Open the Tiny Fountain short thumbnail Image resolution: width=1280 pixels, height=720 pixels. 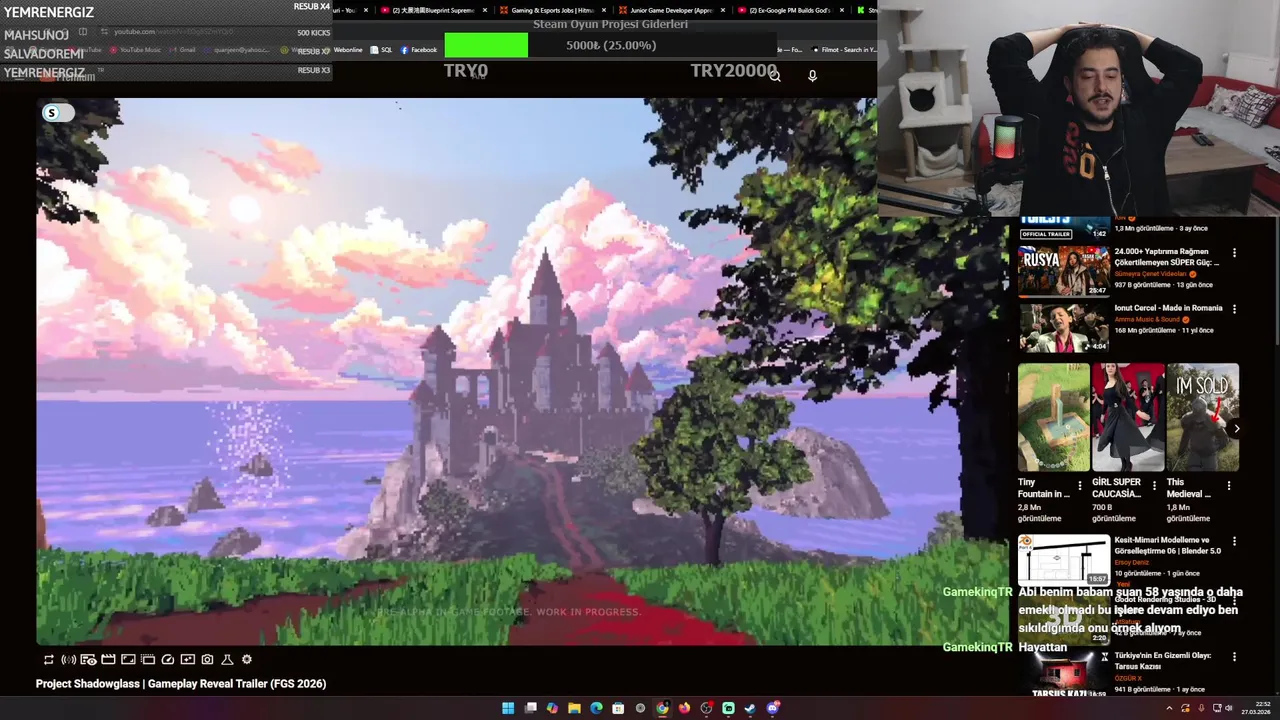[x=1054, y=417]
